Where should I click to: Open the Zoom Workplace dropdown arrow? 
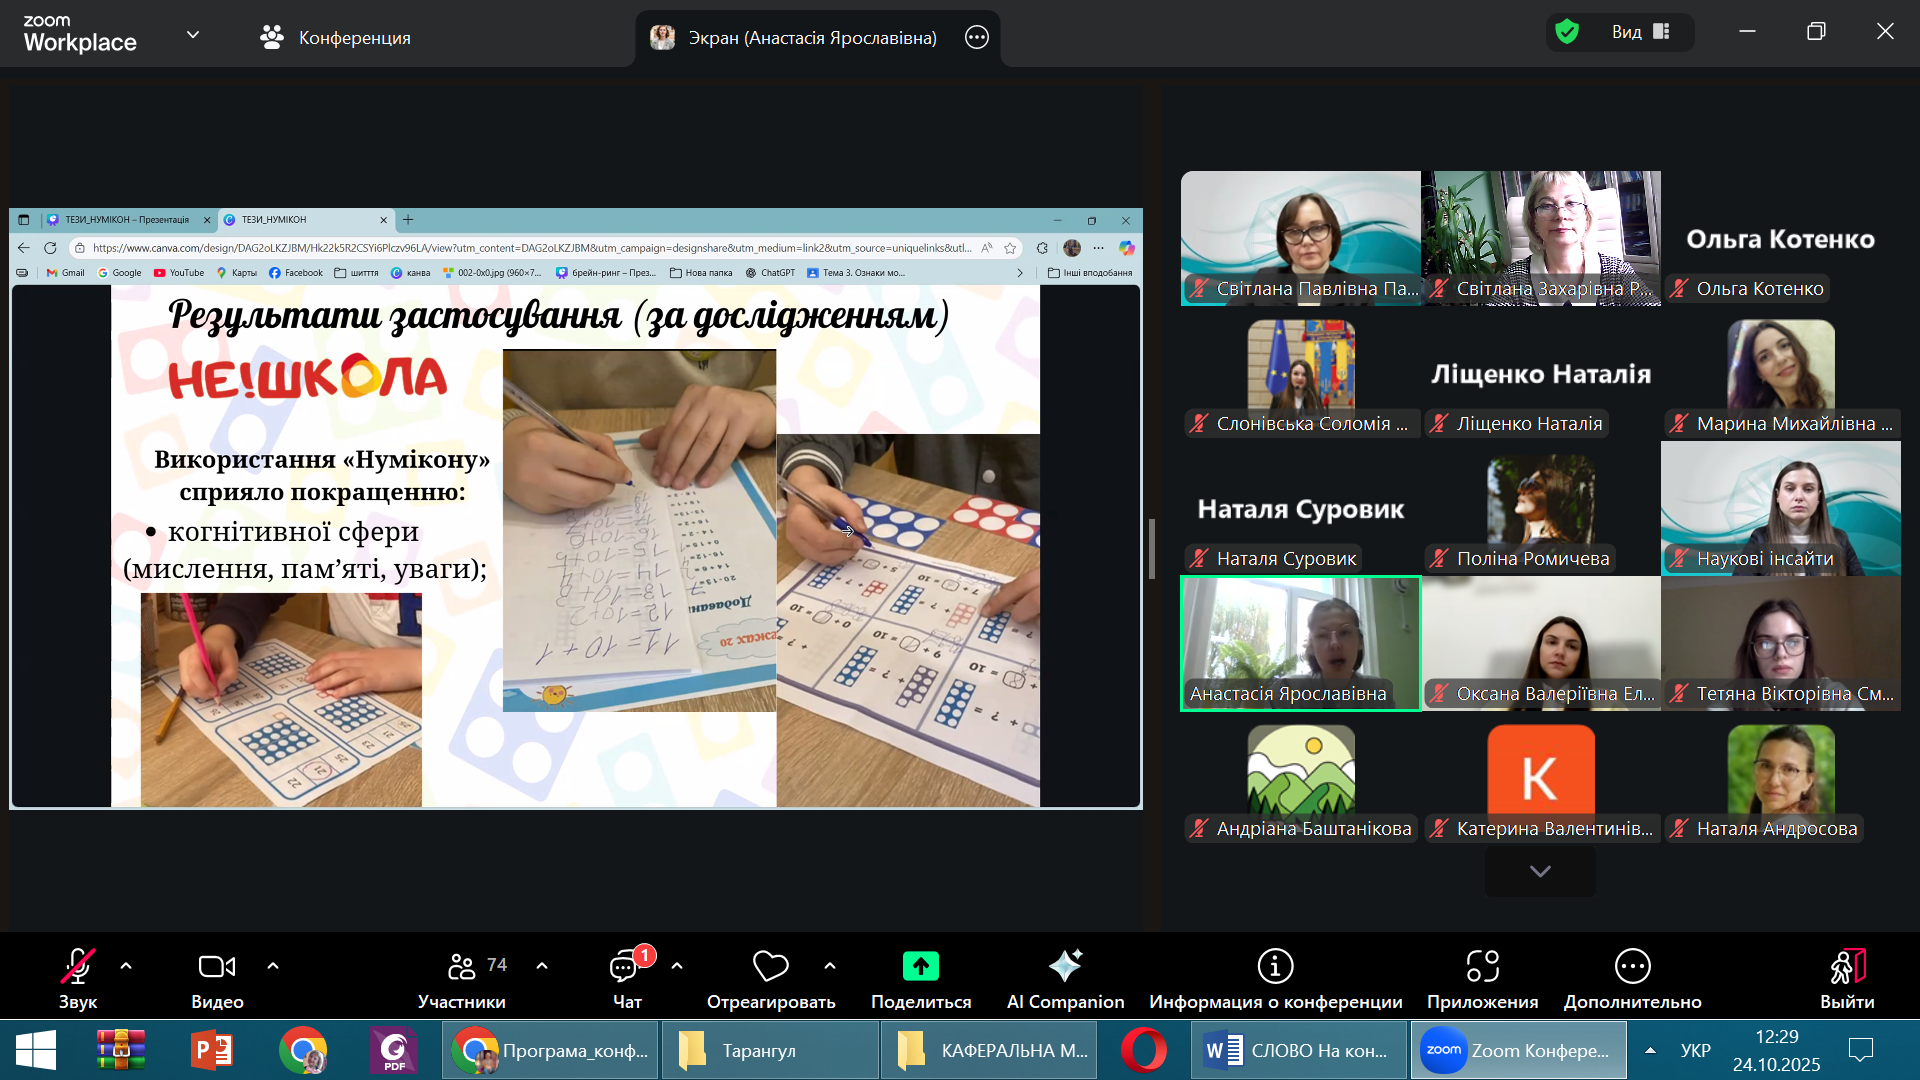(193, 35)
